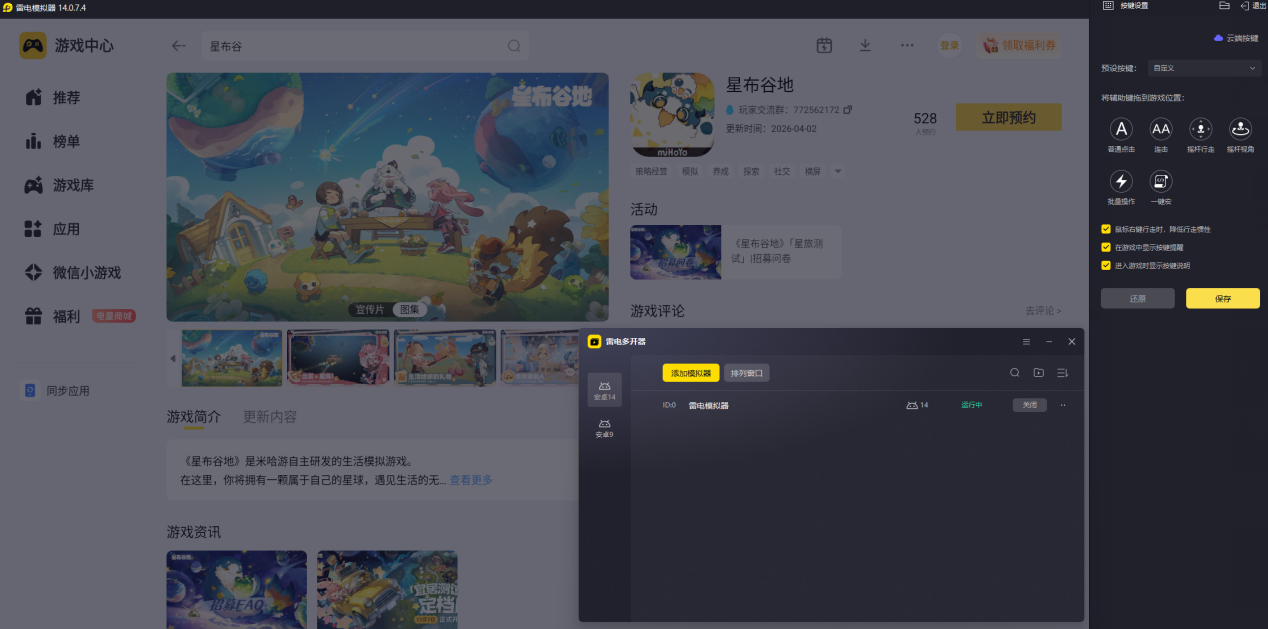Click the back arrow next to search box
The height and width of the screenshot is (629, 1268).
(179, 46)
